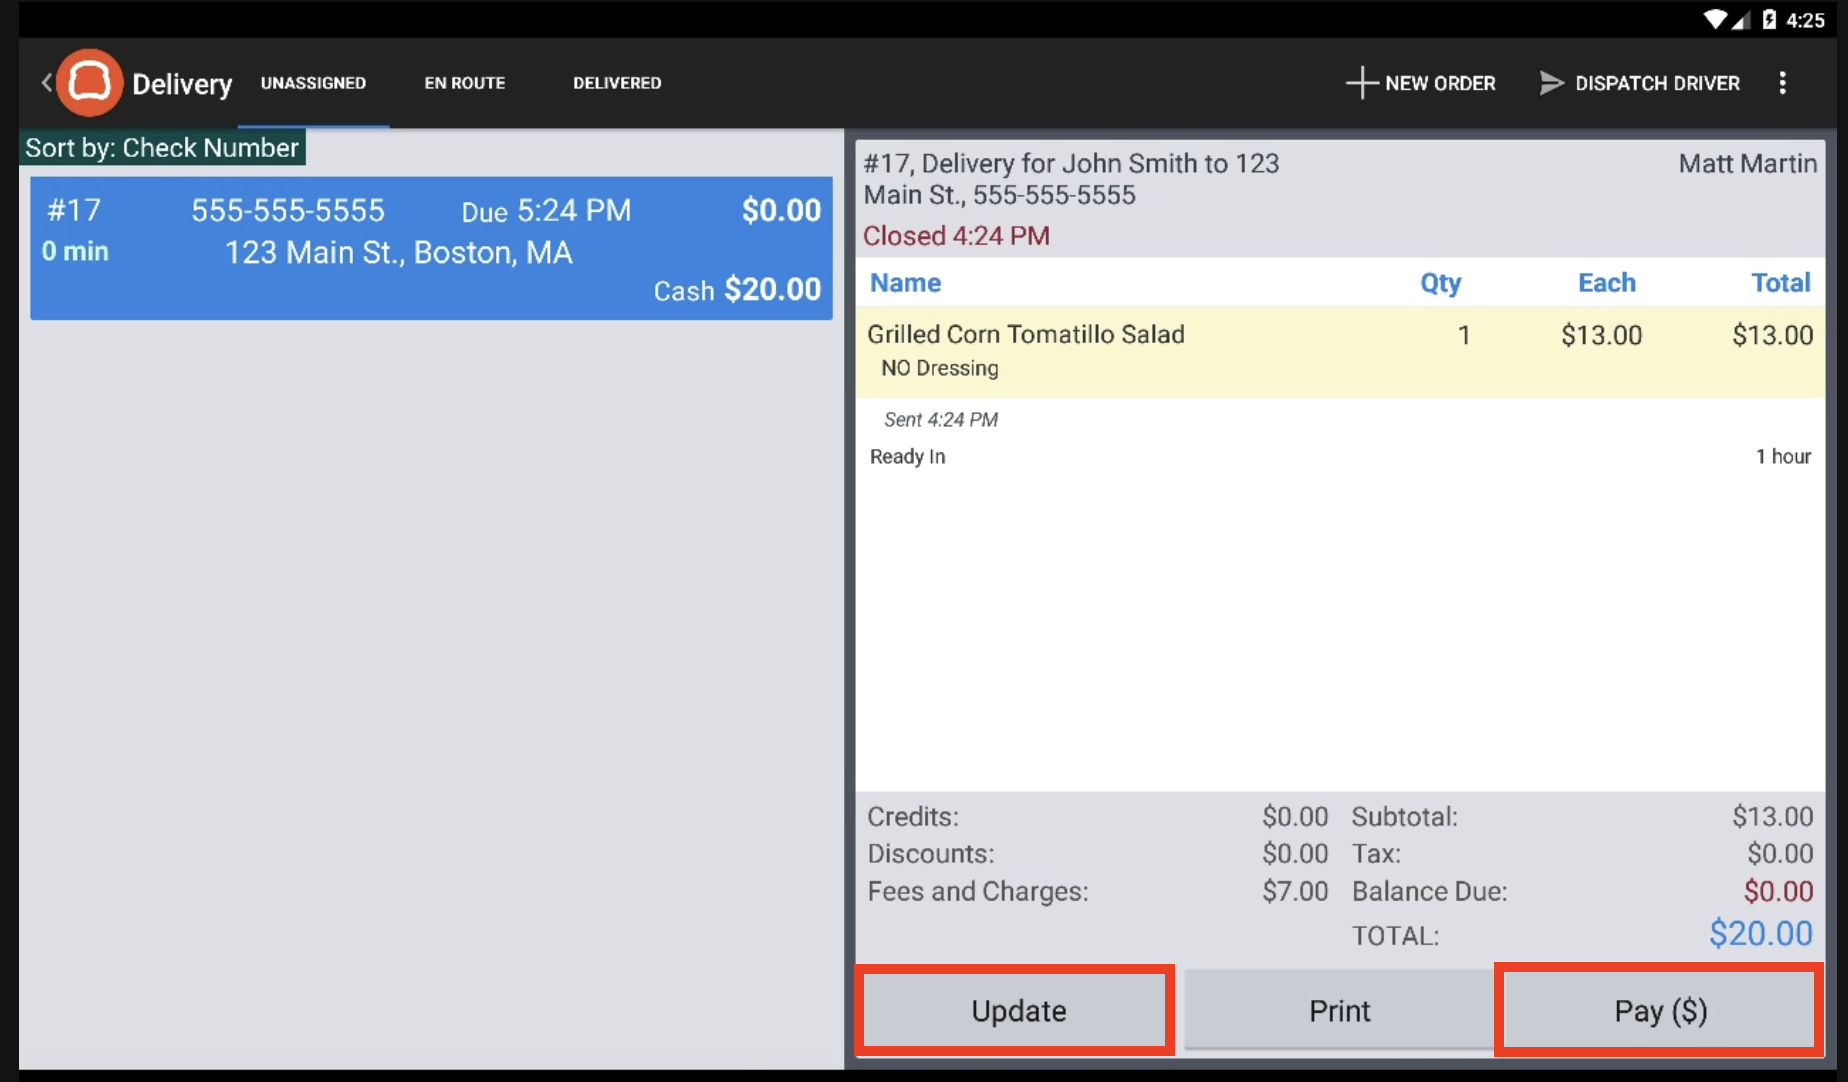Select the Cash $20.00 payment entry
Screen dimensions: 1848x1082
(737, 290)
